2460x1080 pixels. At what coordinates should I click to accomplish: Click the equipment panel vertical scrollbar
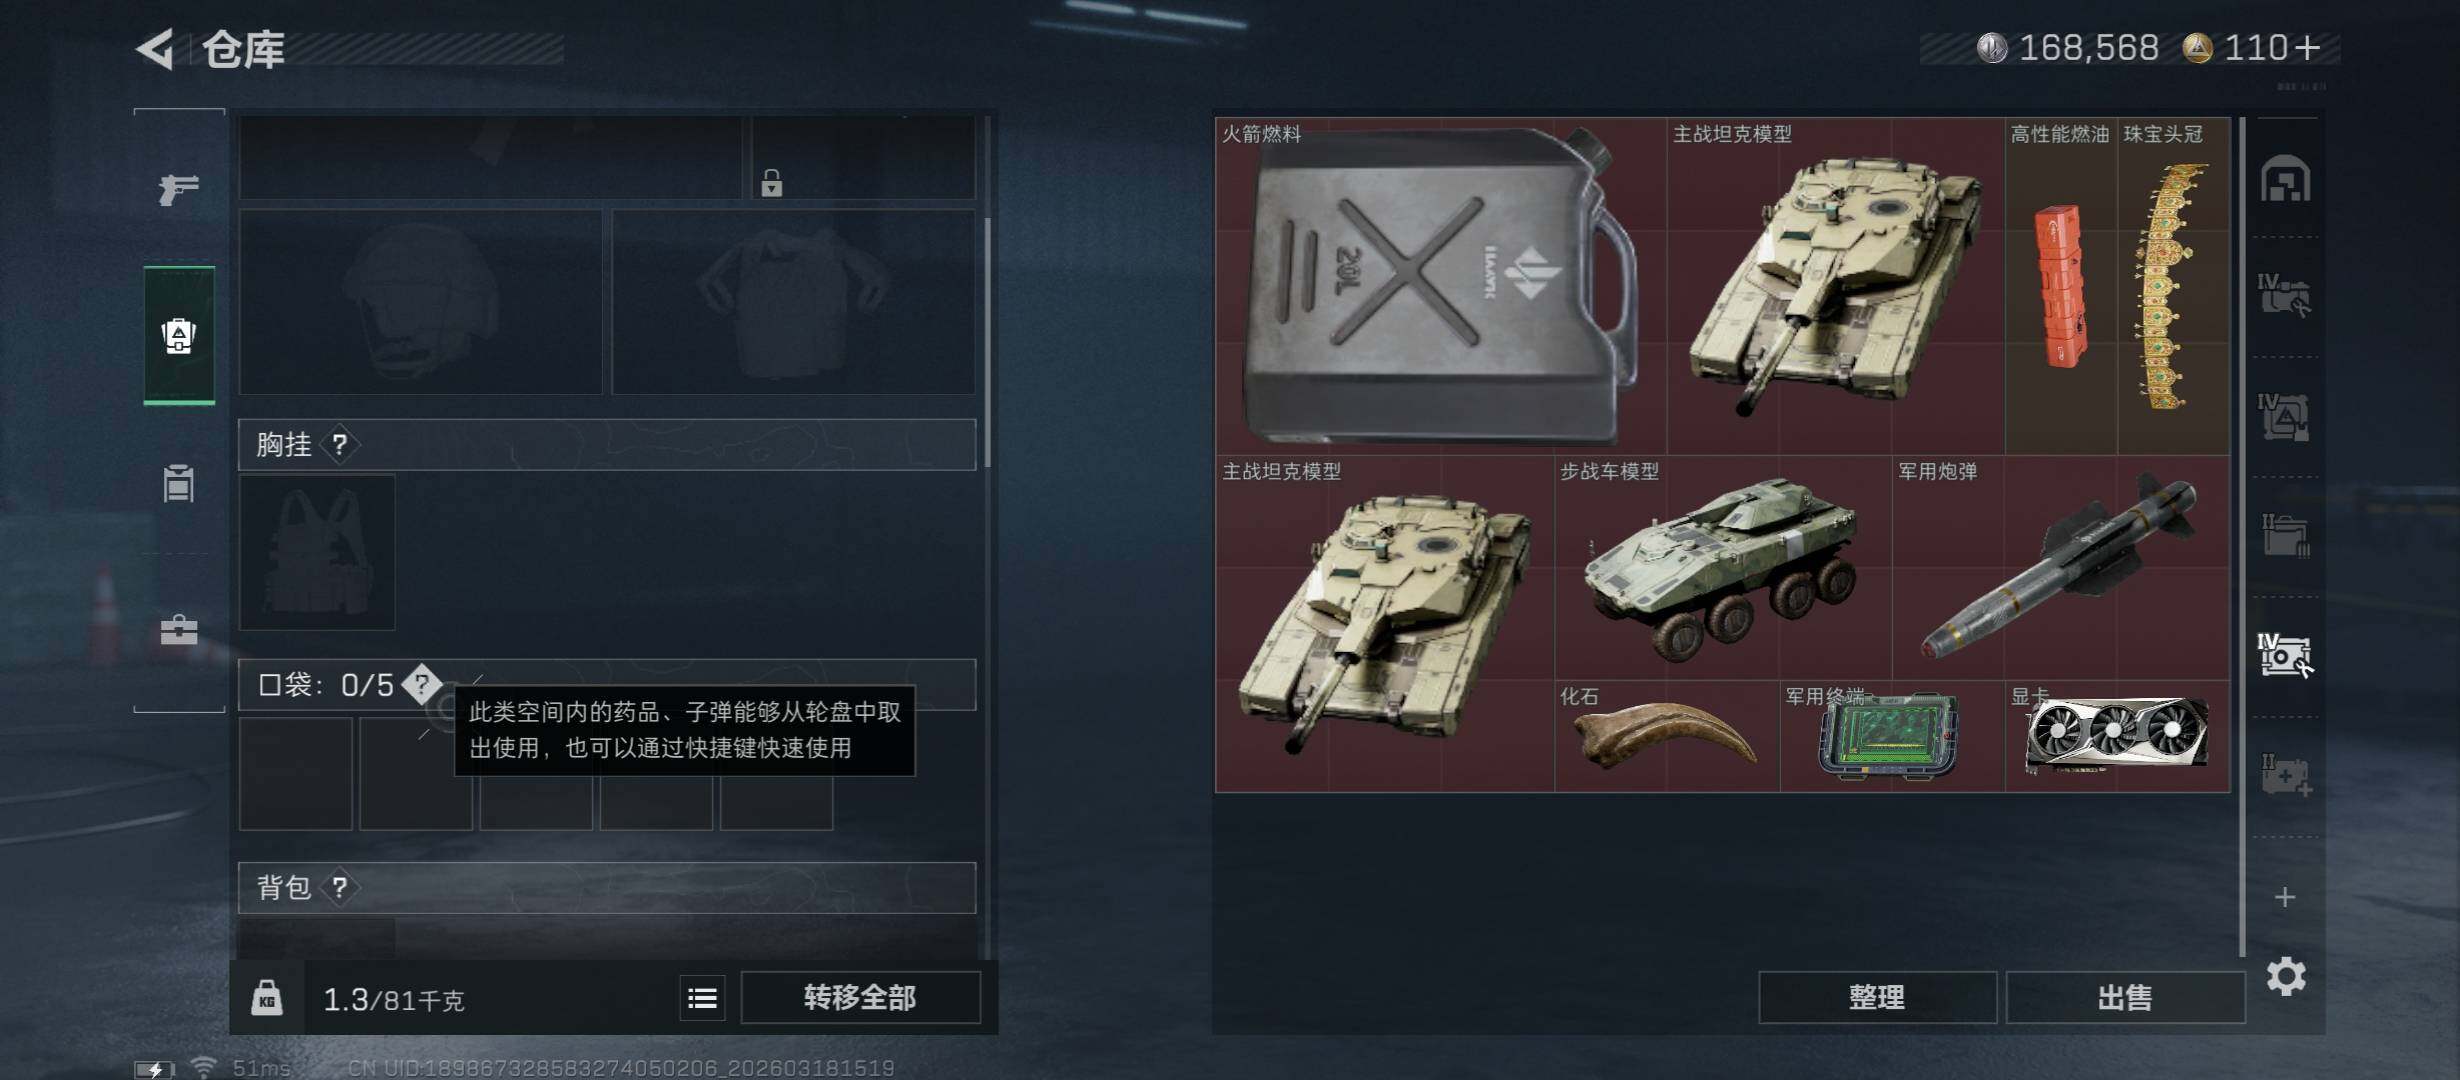(987, 343)
